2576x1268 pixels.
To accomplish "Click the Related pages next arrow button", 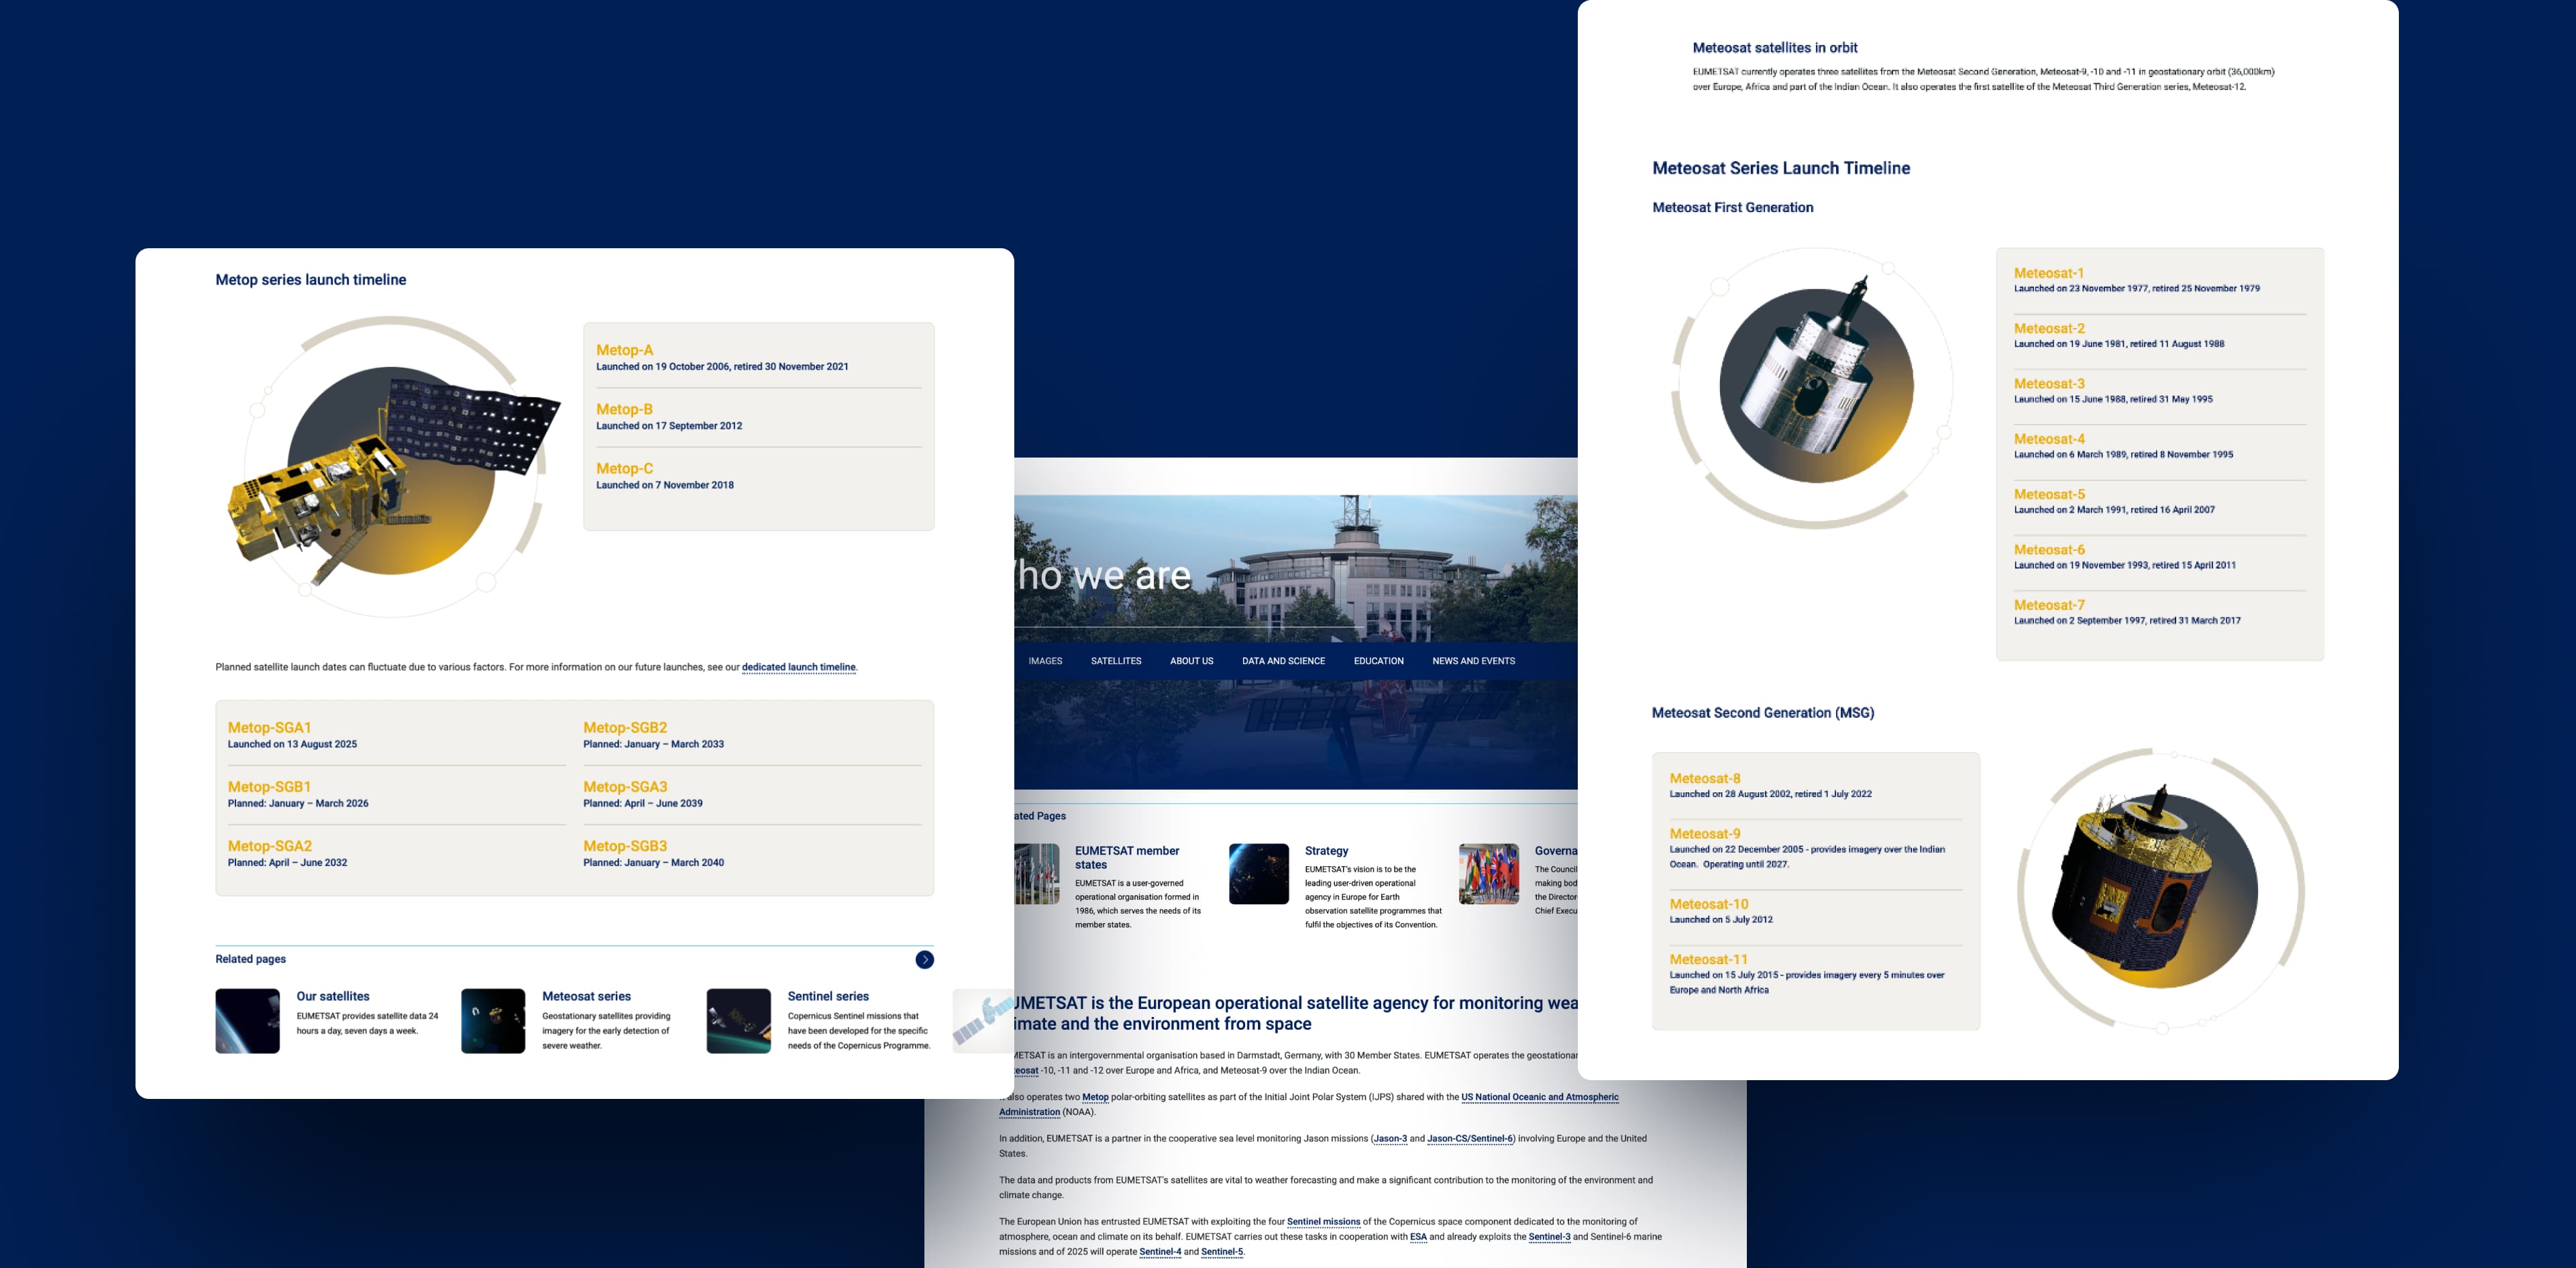I will (924, 960).
